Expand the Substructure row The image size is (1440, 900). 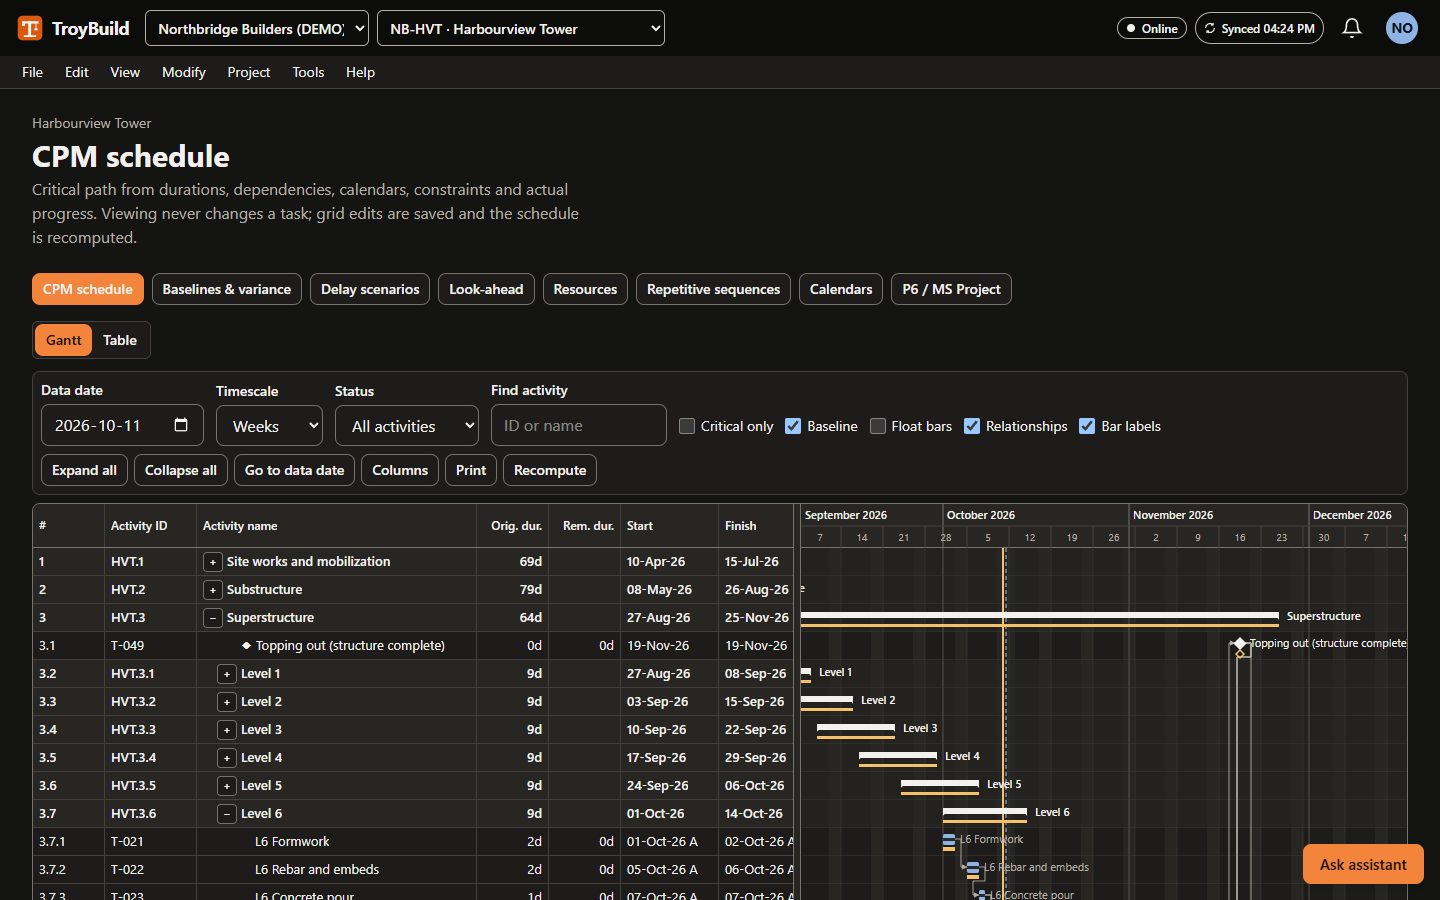coord(213,590)
